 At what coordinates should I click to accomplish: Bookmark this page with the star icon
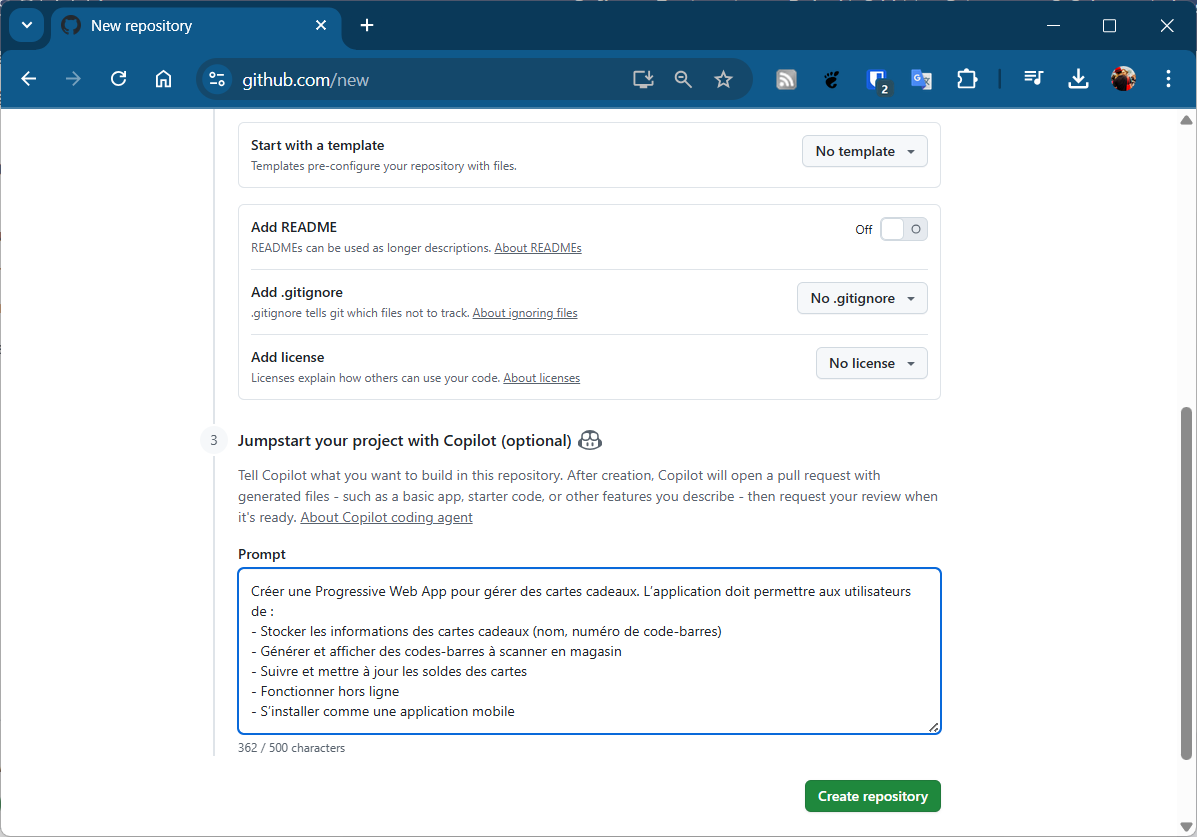[x=723, y=78]
